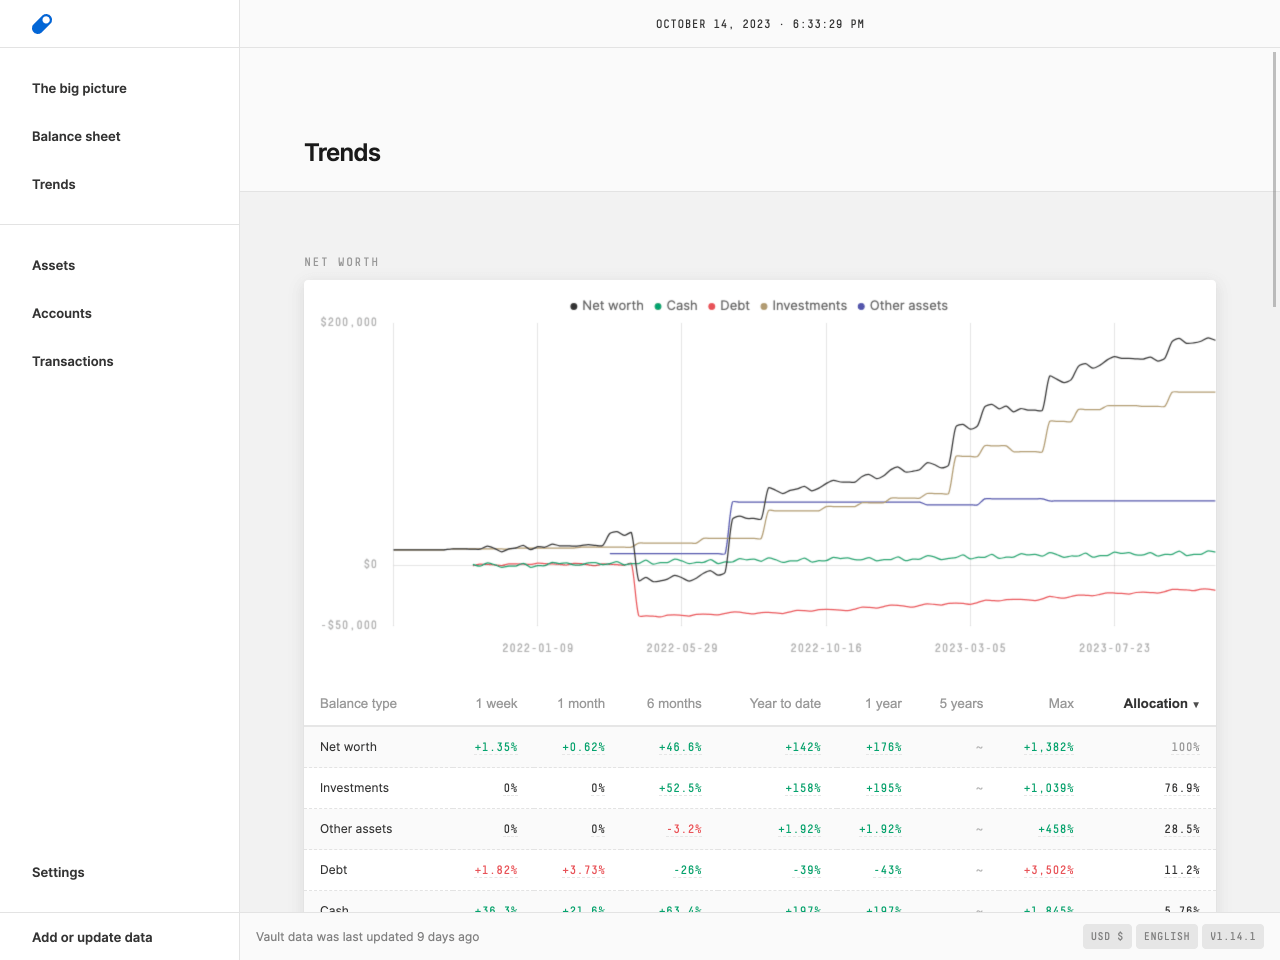Select Trends in the sidebar
This screenshot has width=1280, height=960.
pyautogui.click(x=54, y=184)
